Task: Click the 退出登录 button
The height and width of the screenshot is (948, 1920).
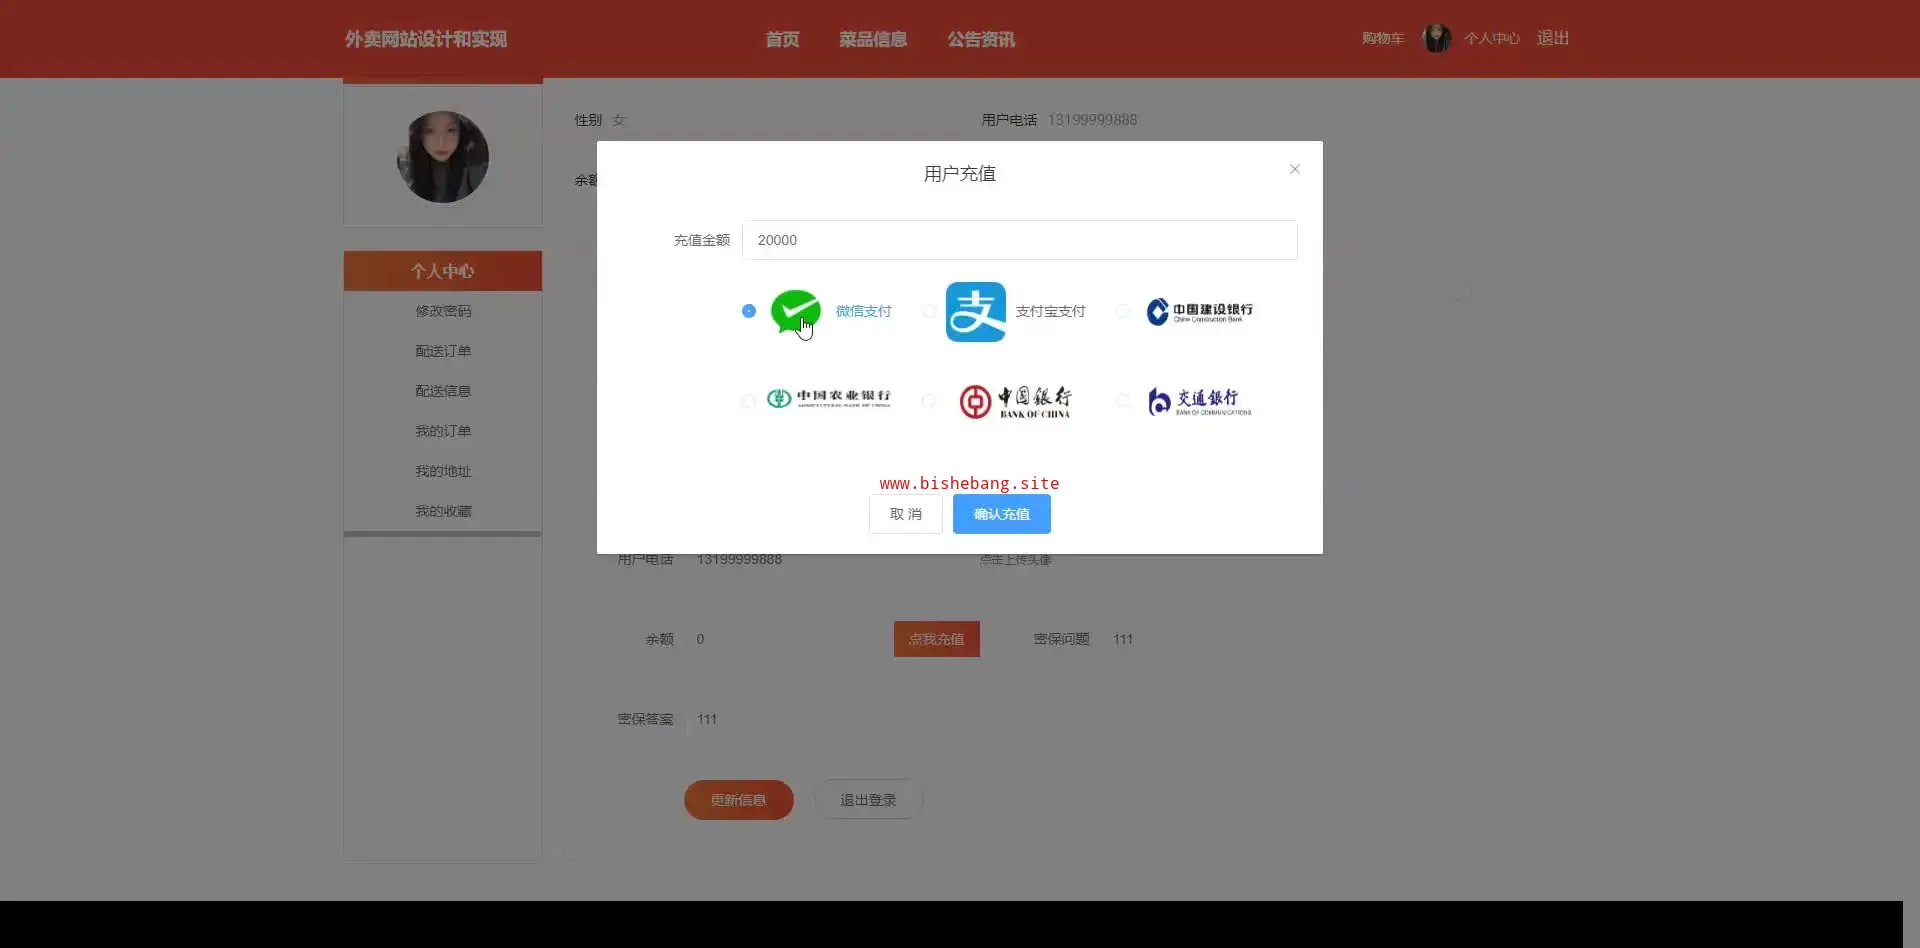Action: pyautogui.click(x=868, y=800)
